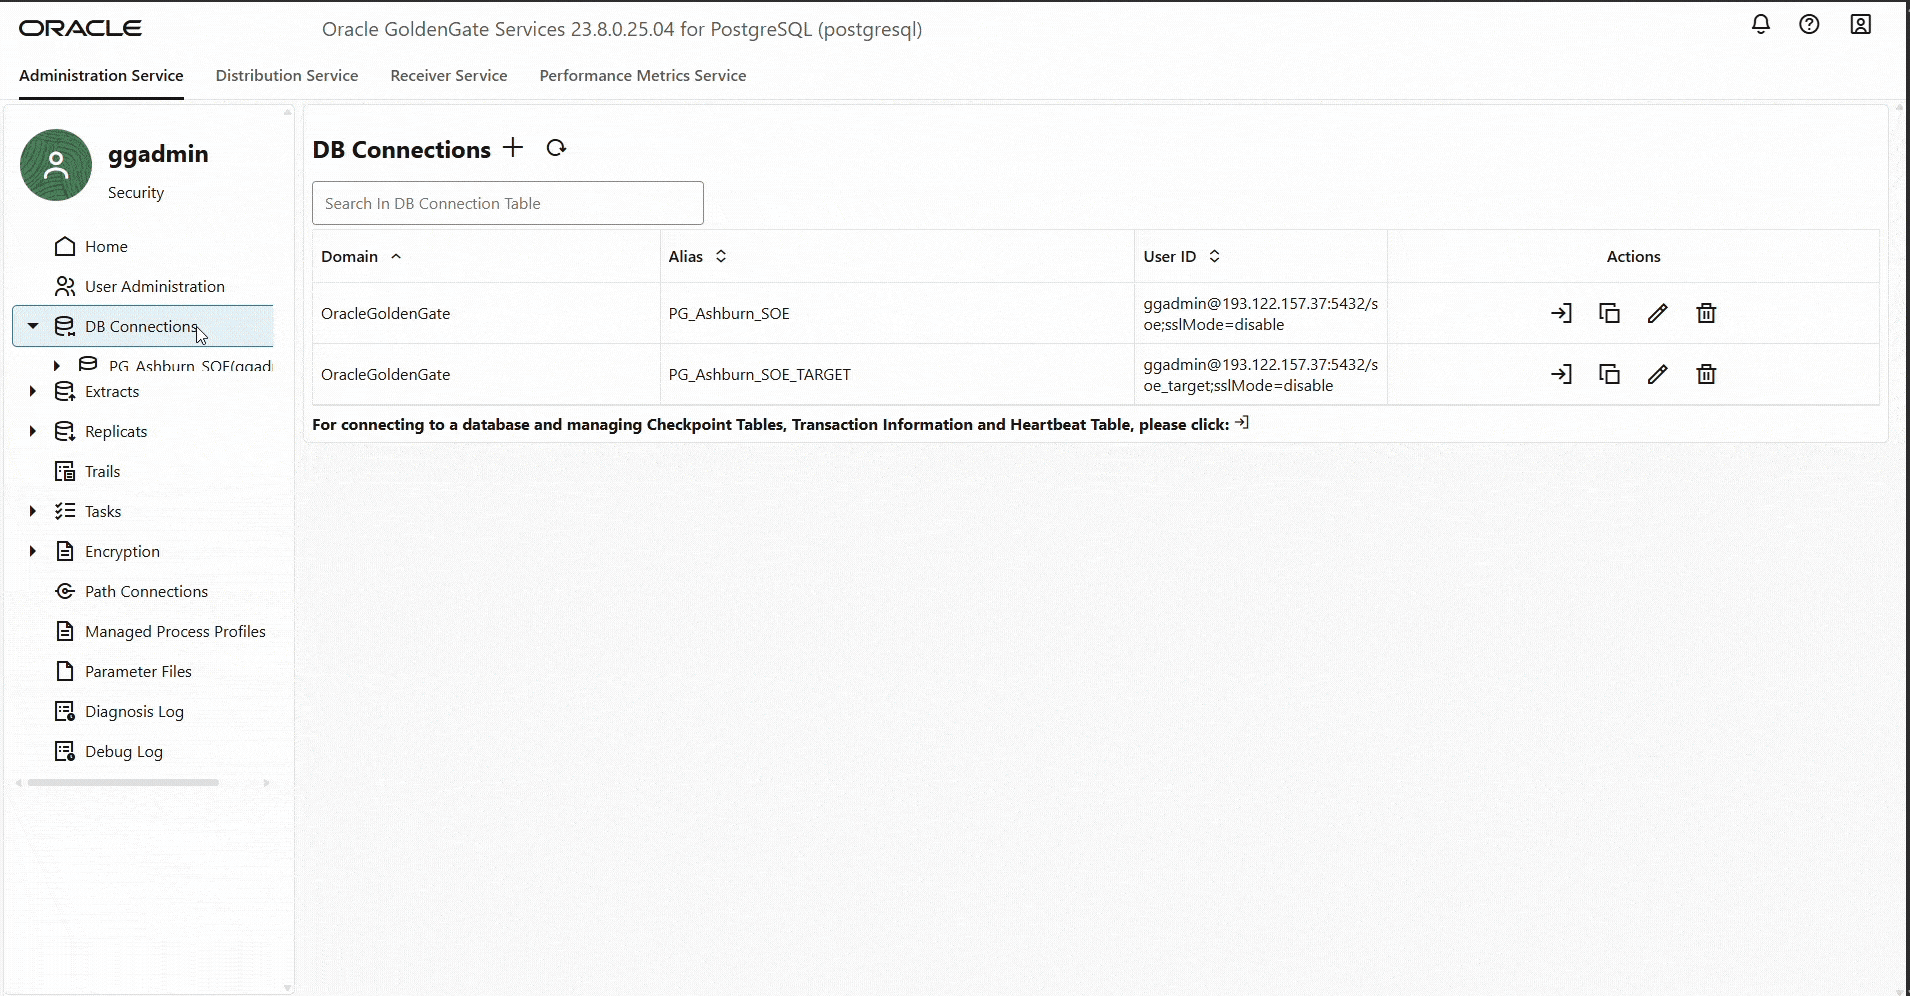Delete the PG_Ashburn_SOE connection
Viewport: 1910px width, 996px height.
1706,313
